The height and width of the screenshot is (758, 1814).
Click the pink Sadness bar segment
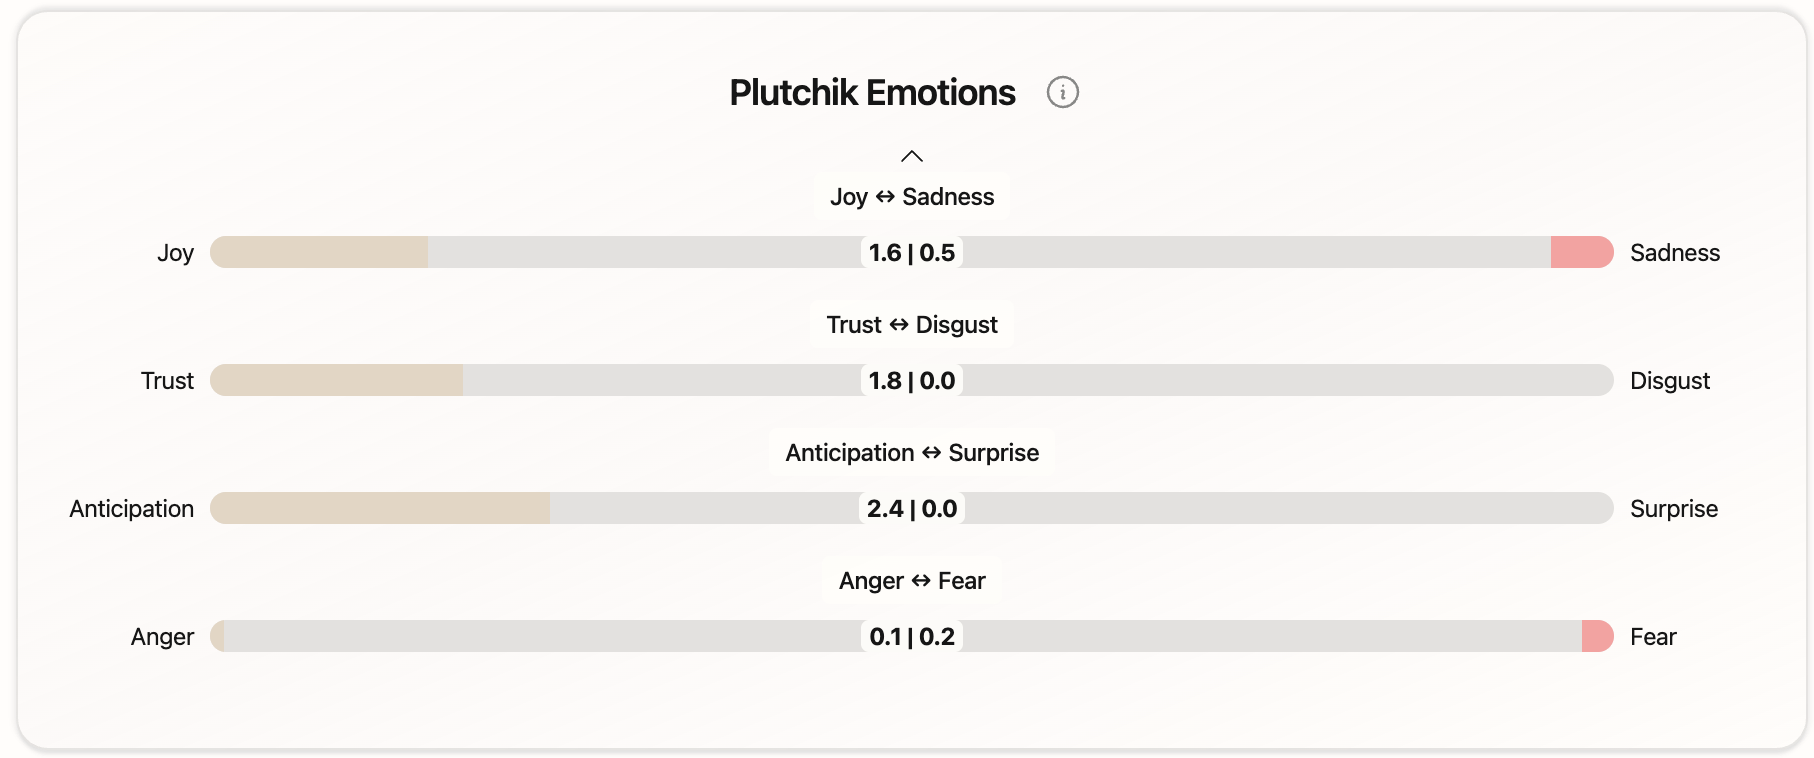[1581, 252]
